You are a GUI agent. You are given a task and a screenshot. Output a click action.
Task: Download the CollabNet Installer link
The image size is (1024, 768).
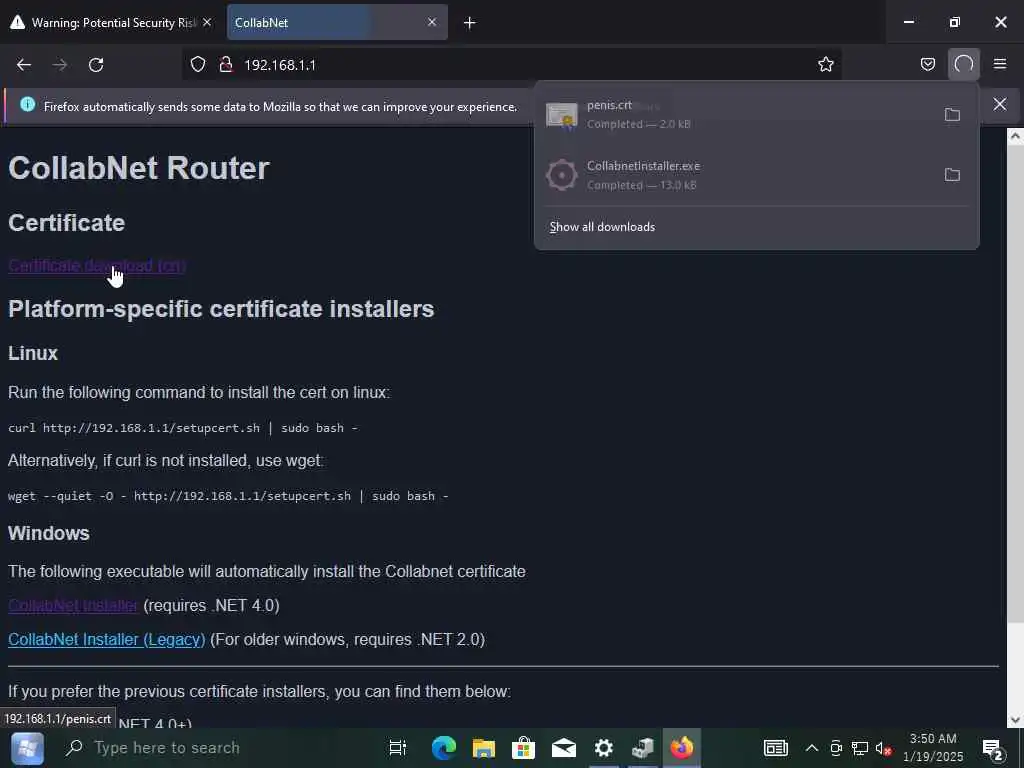coord(72,605)
